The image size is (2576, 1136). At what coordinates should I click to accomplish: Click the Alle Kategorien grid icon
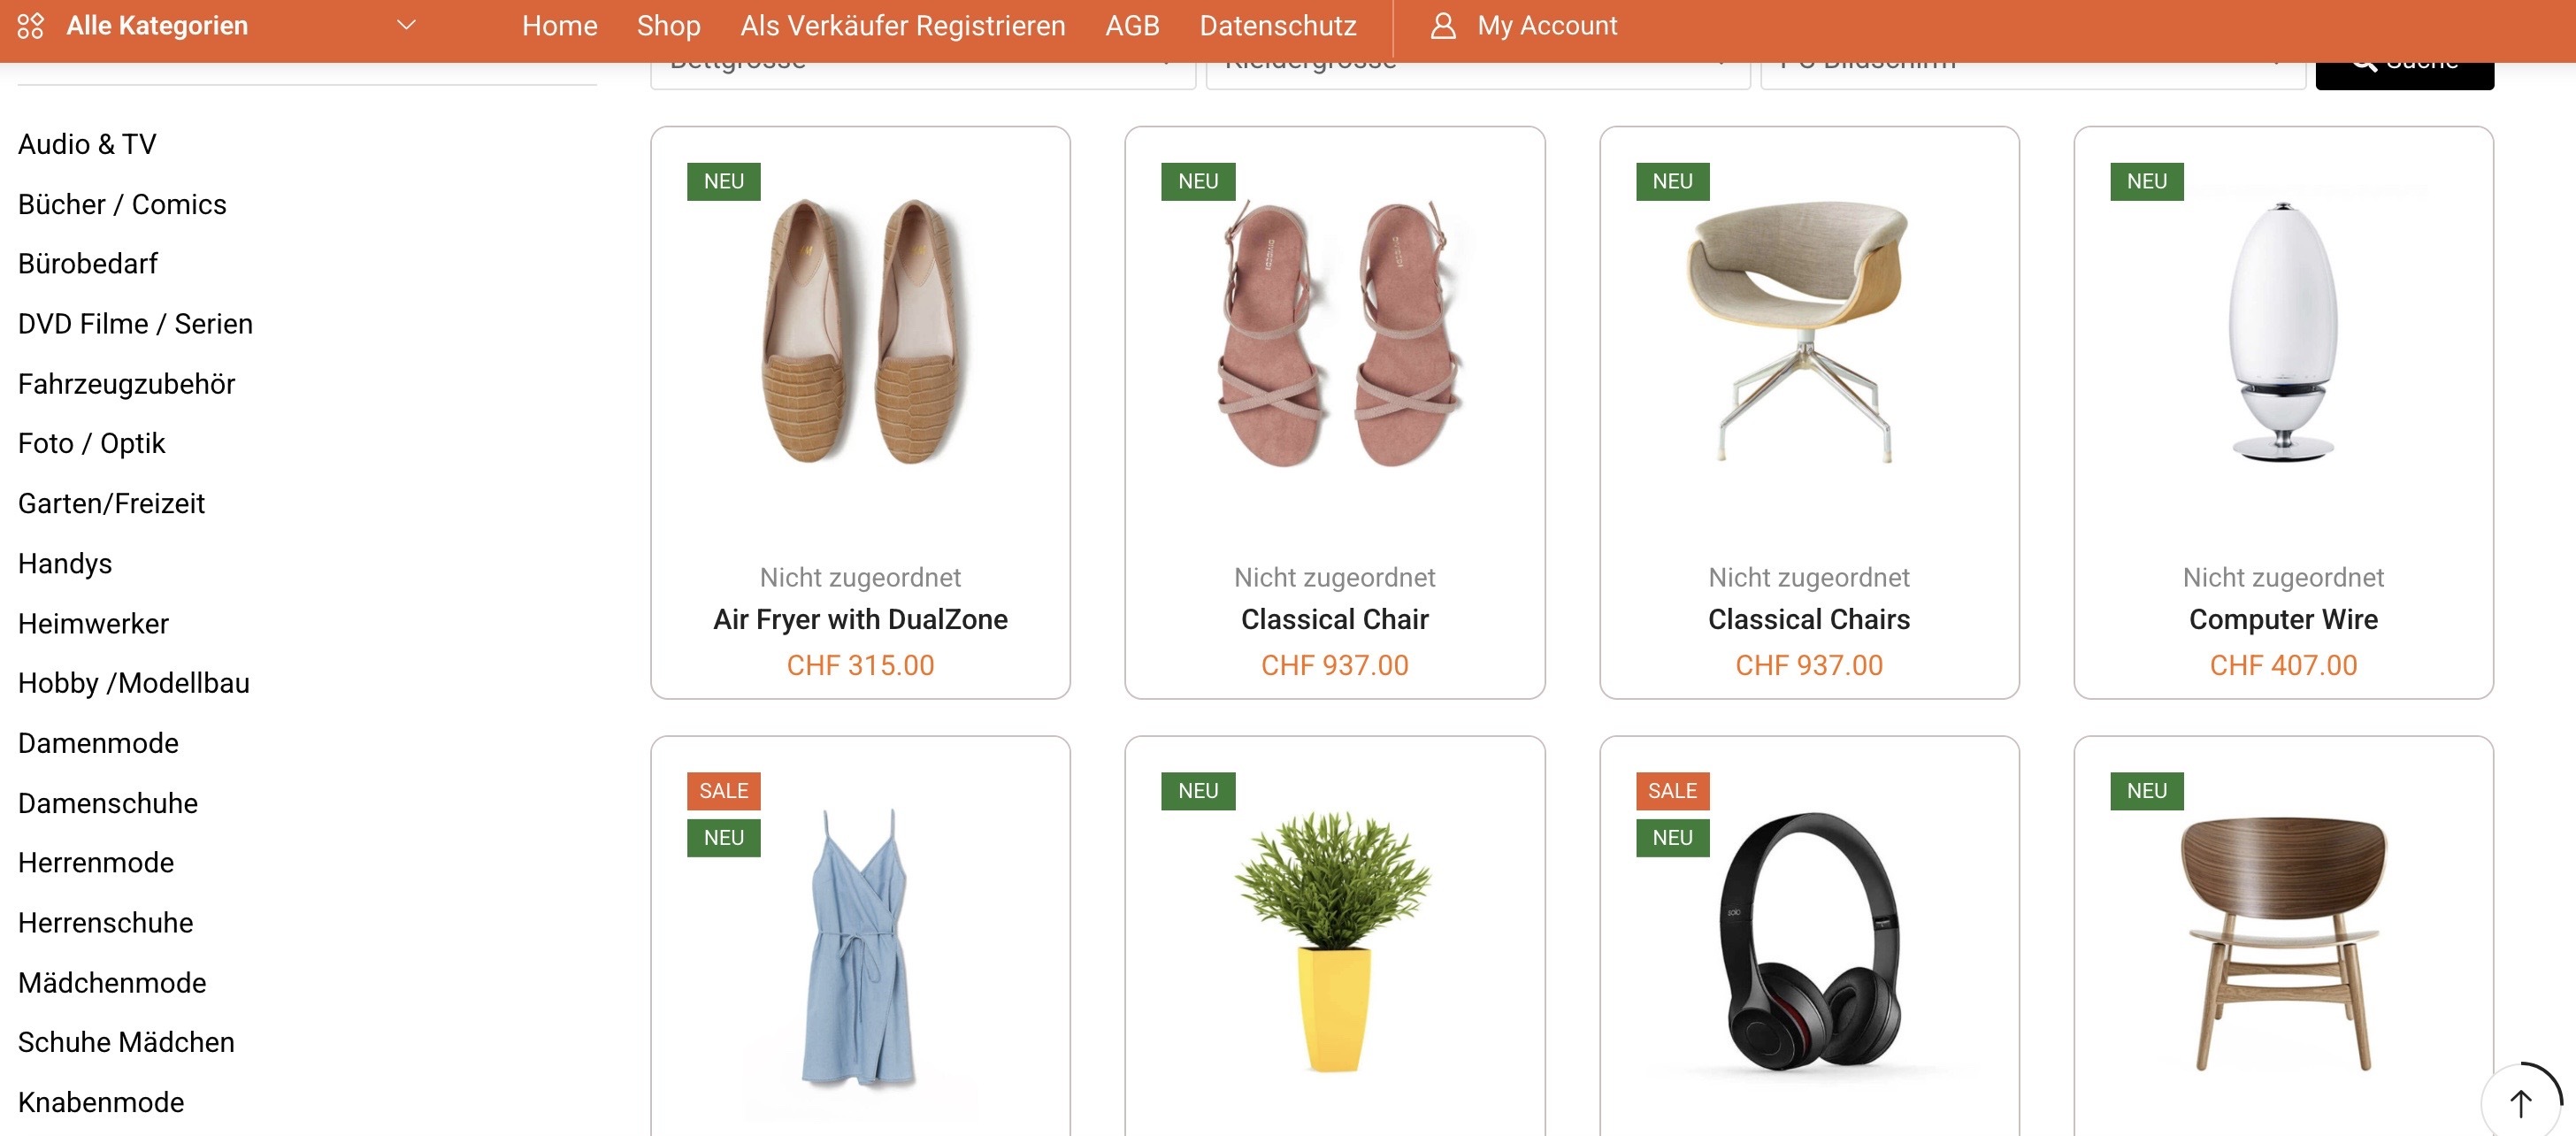pos(30,26)
